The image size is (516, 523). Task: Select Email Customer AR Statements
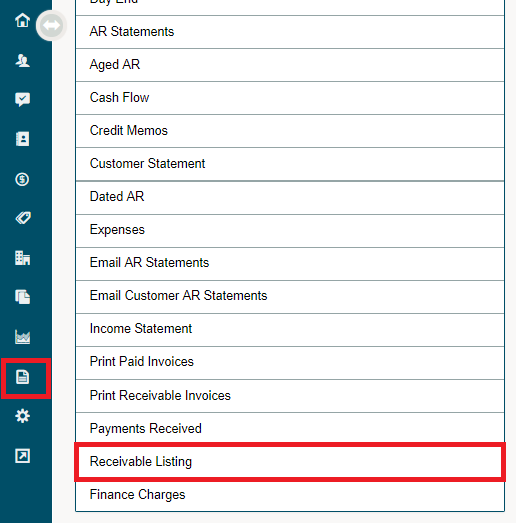[x=290, y=296]
